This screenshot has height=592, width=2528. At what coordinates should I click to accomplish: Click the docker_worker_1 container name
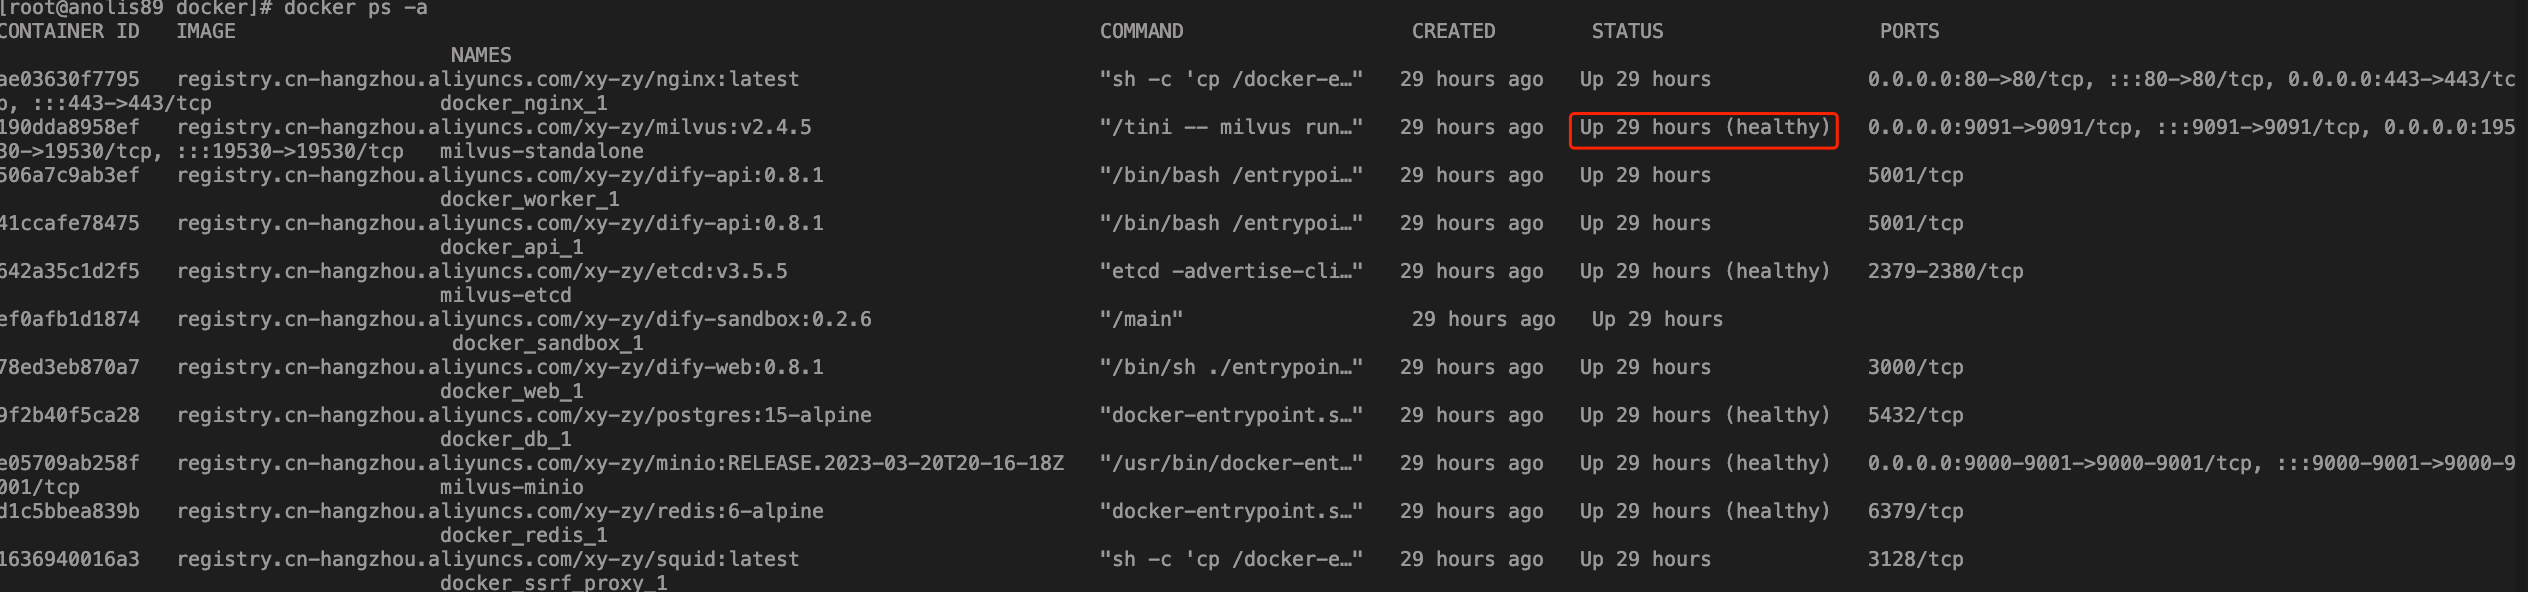[x=529, y=200]
